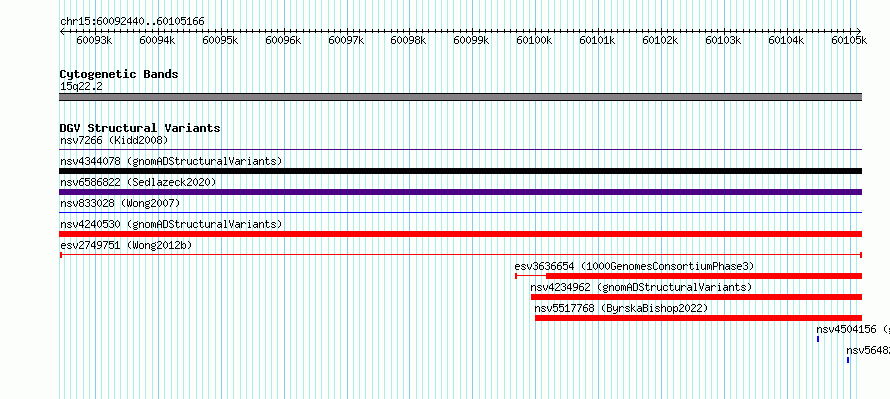Click the 60098k ruler position

(x=409, y=40)
